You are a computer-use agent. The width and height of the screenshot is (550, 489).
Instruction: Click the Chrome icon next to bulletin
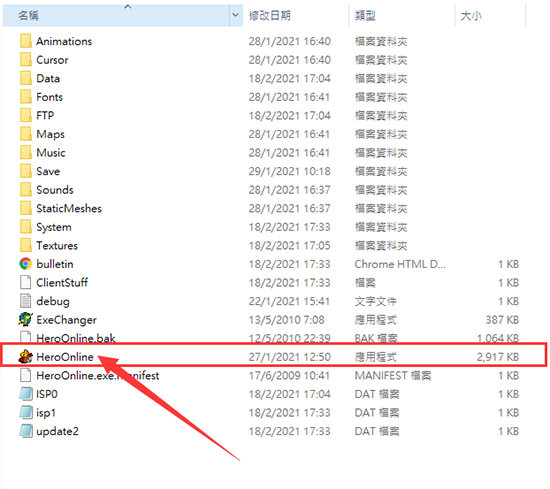pos(26,264)
